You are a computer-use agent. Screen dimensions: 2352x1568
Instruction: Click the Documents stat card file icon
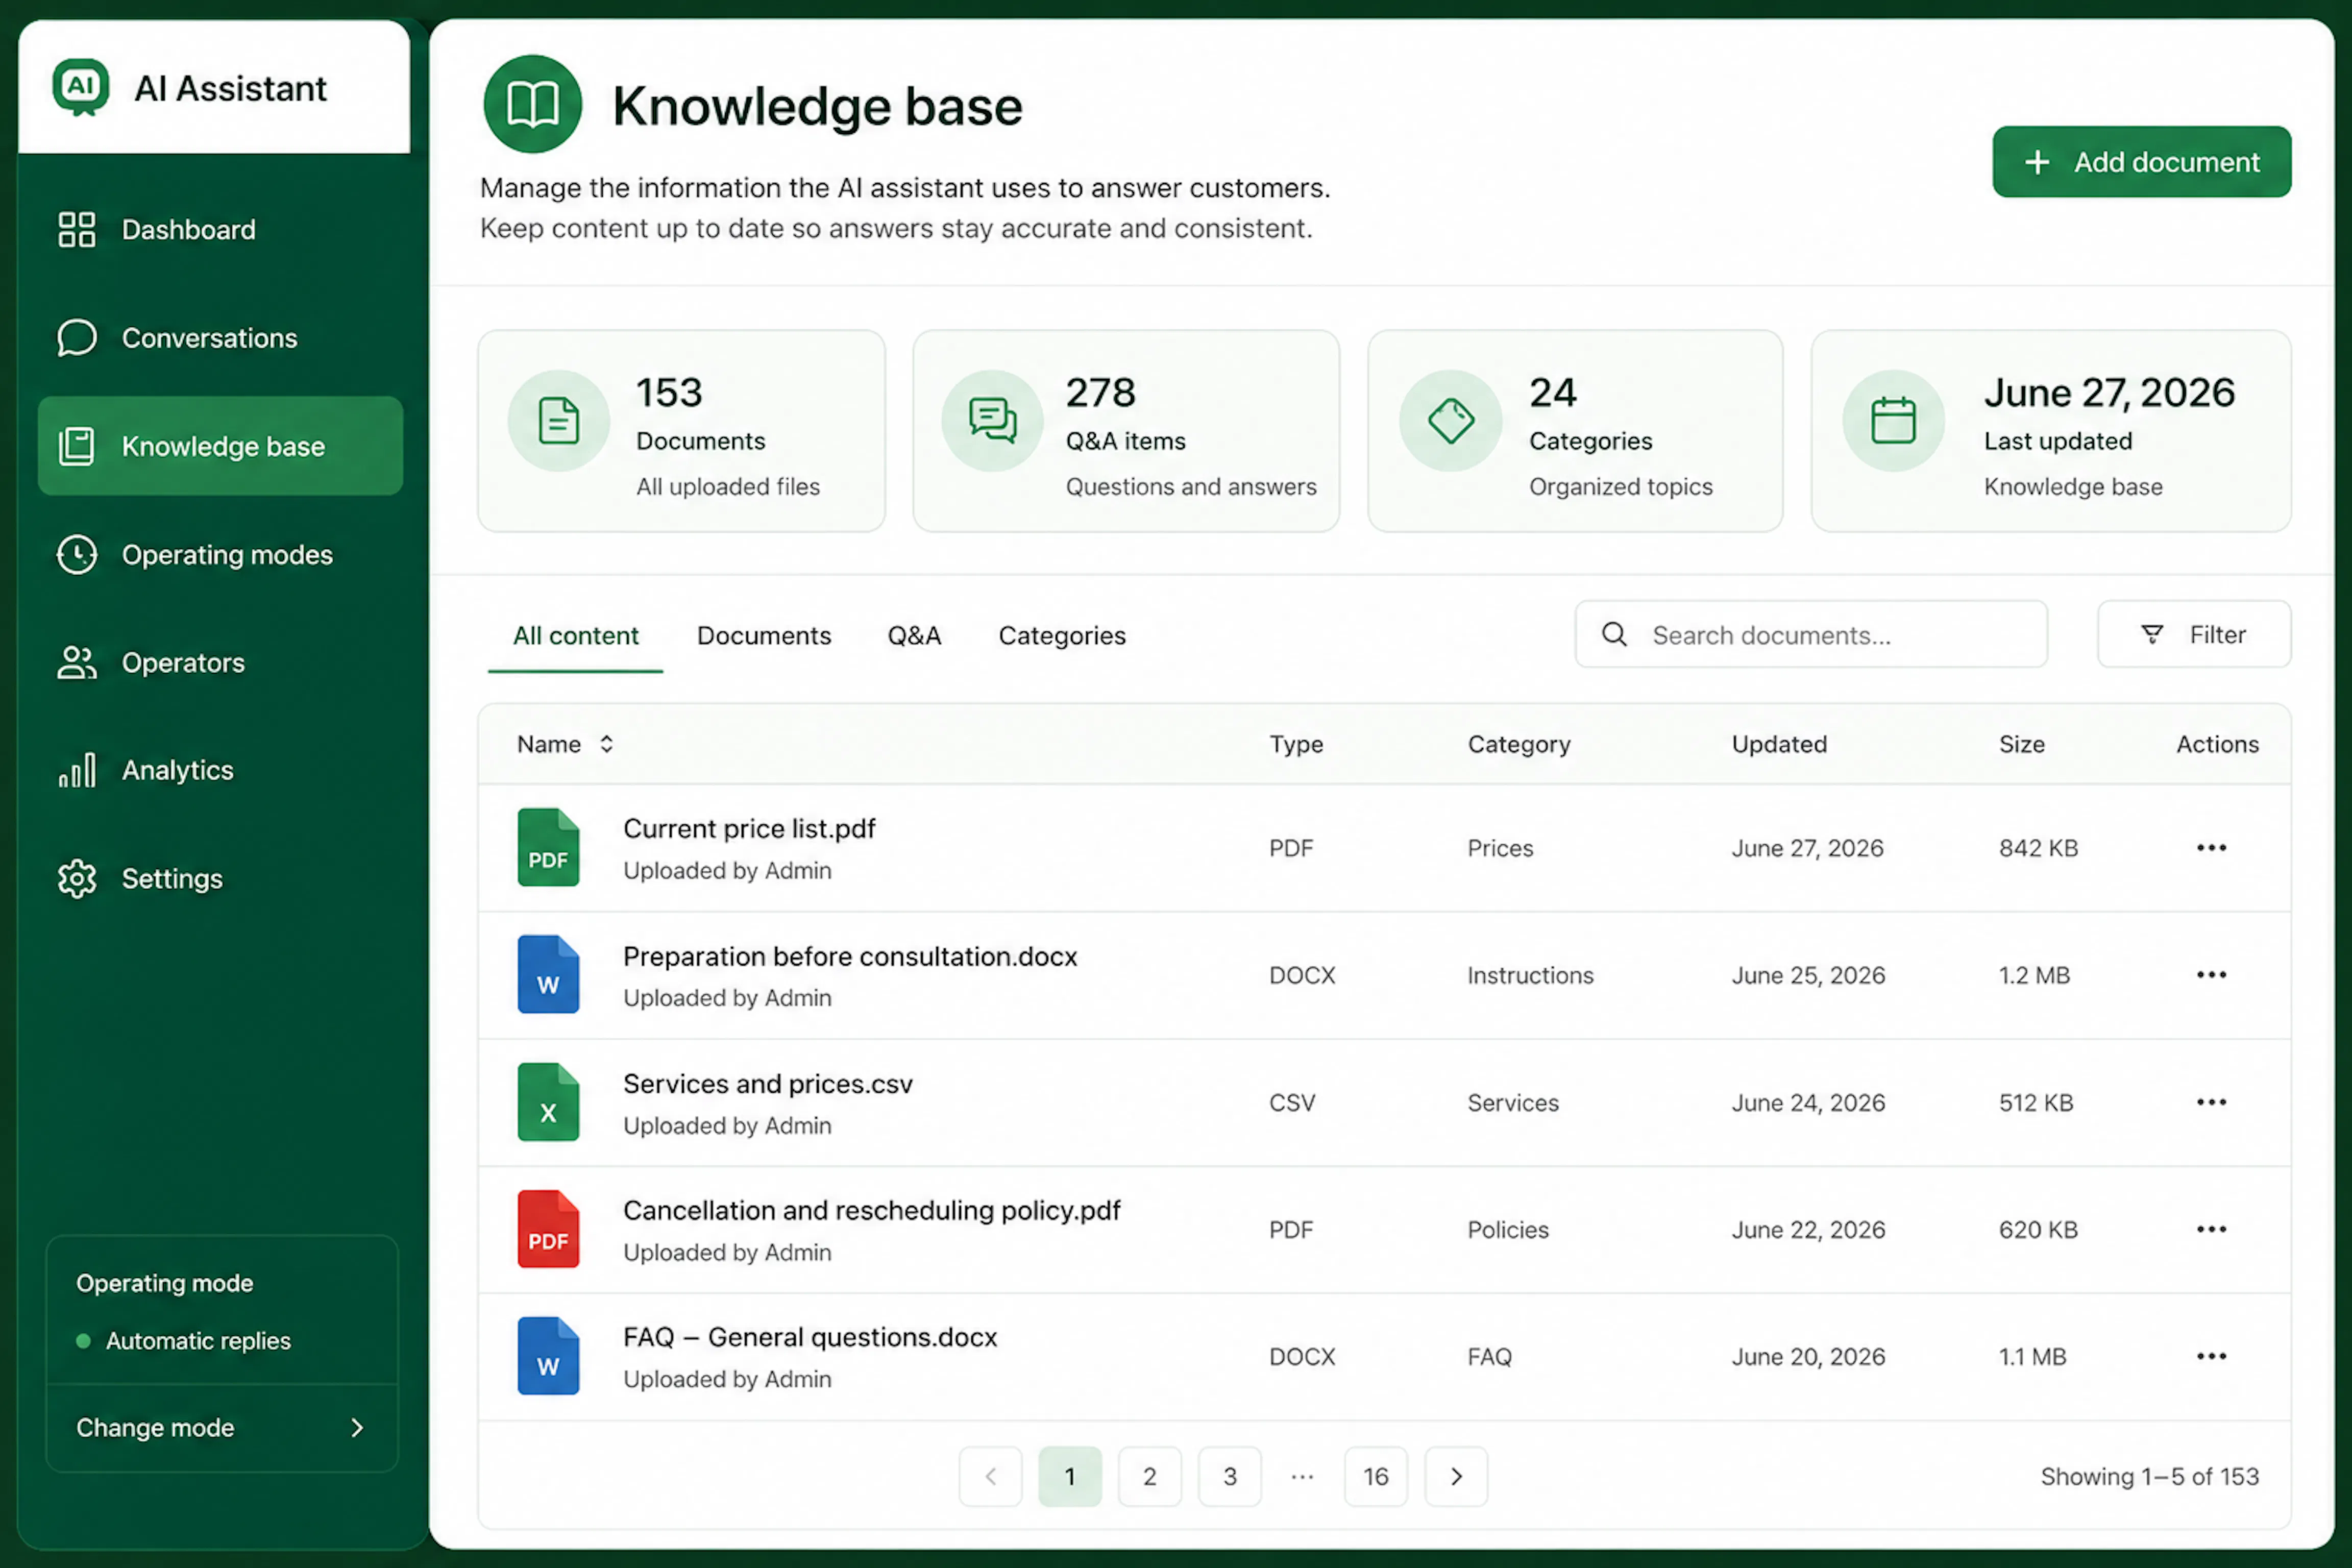[x=559, y=420]
